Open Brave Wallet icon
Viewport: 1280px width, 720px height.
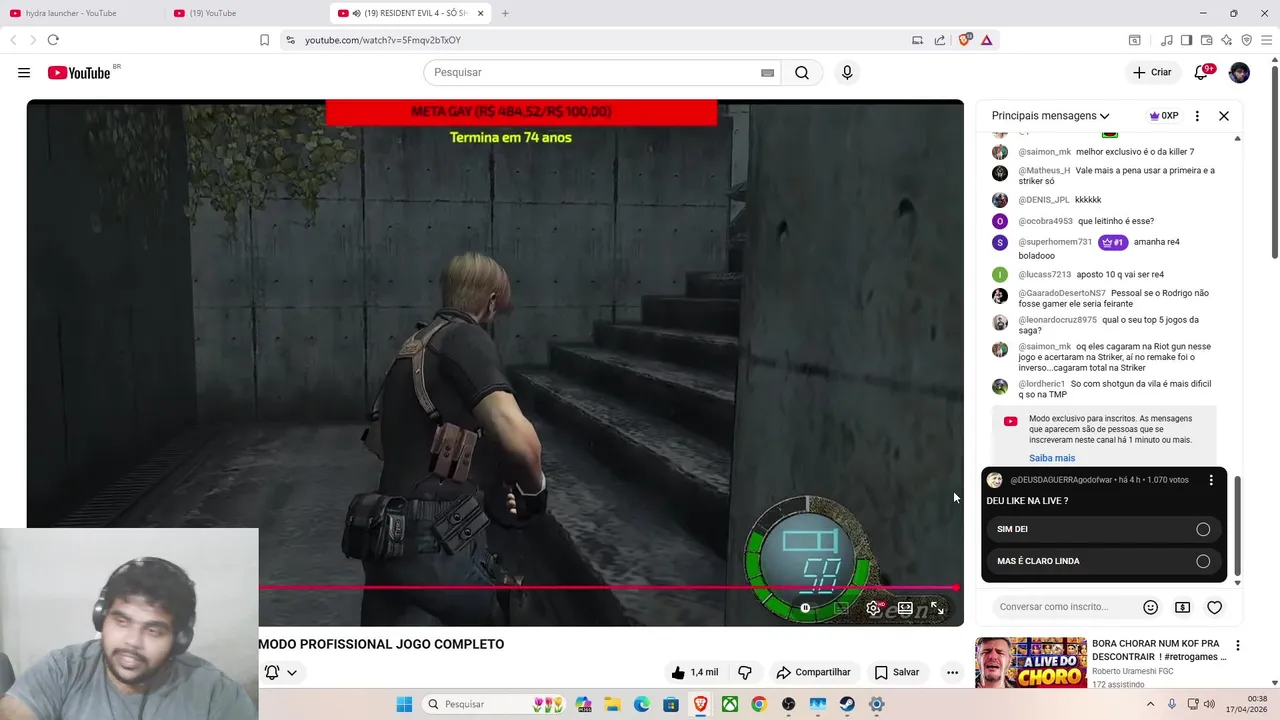coord(1206,40)
